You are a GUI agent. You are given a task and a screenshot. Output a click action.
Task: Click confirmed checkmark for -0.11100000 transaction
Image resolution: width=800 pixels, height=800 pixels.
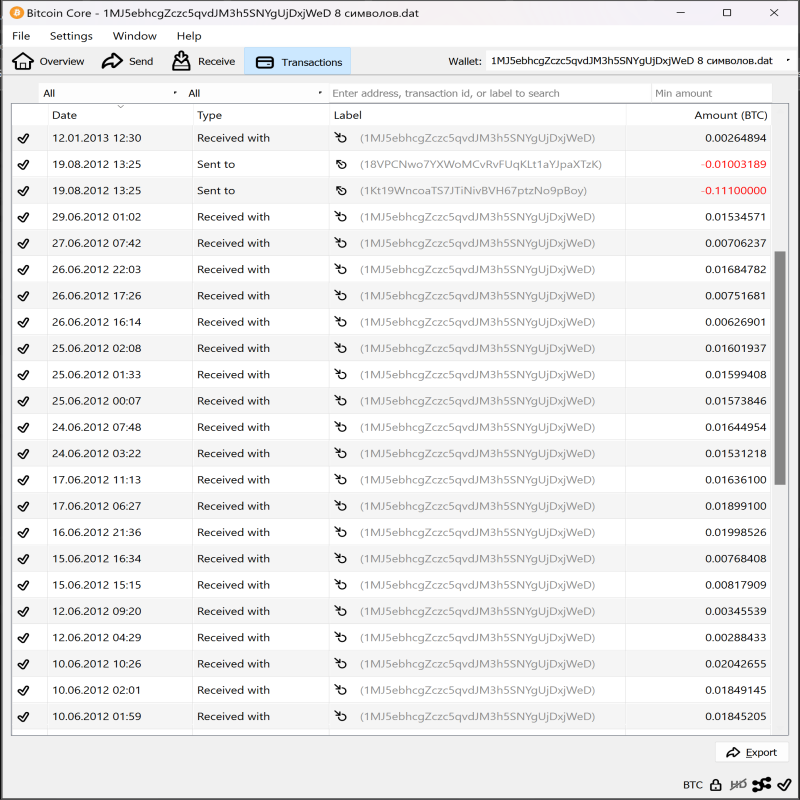pyautogui.click(x=23, y=191)
